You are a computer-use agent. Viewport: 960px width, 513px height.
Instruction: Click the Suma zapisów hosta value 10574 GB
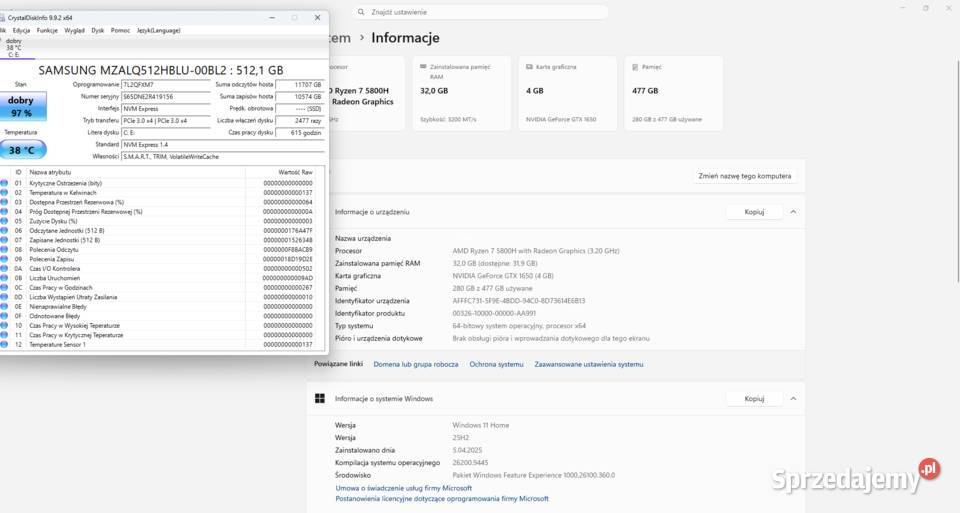(x=300, y=97)
